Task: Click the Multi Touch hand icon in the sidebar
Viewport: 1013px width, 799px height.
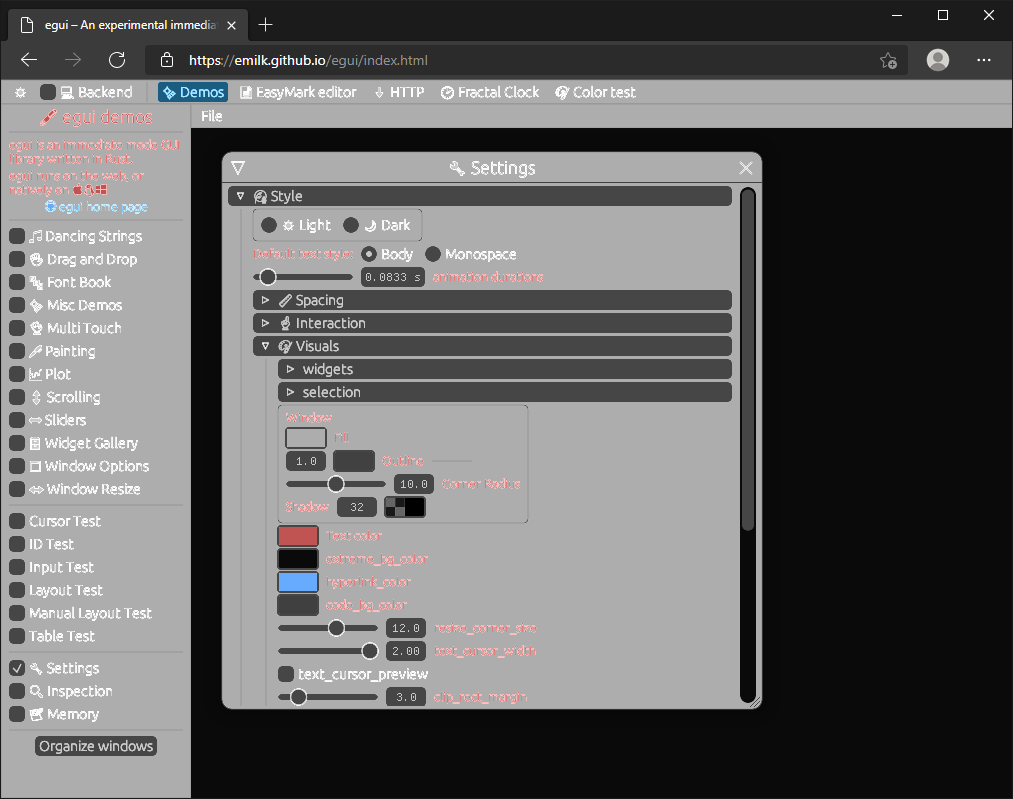Action: 37,328
